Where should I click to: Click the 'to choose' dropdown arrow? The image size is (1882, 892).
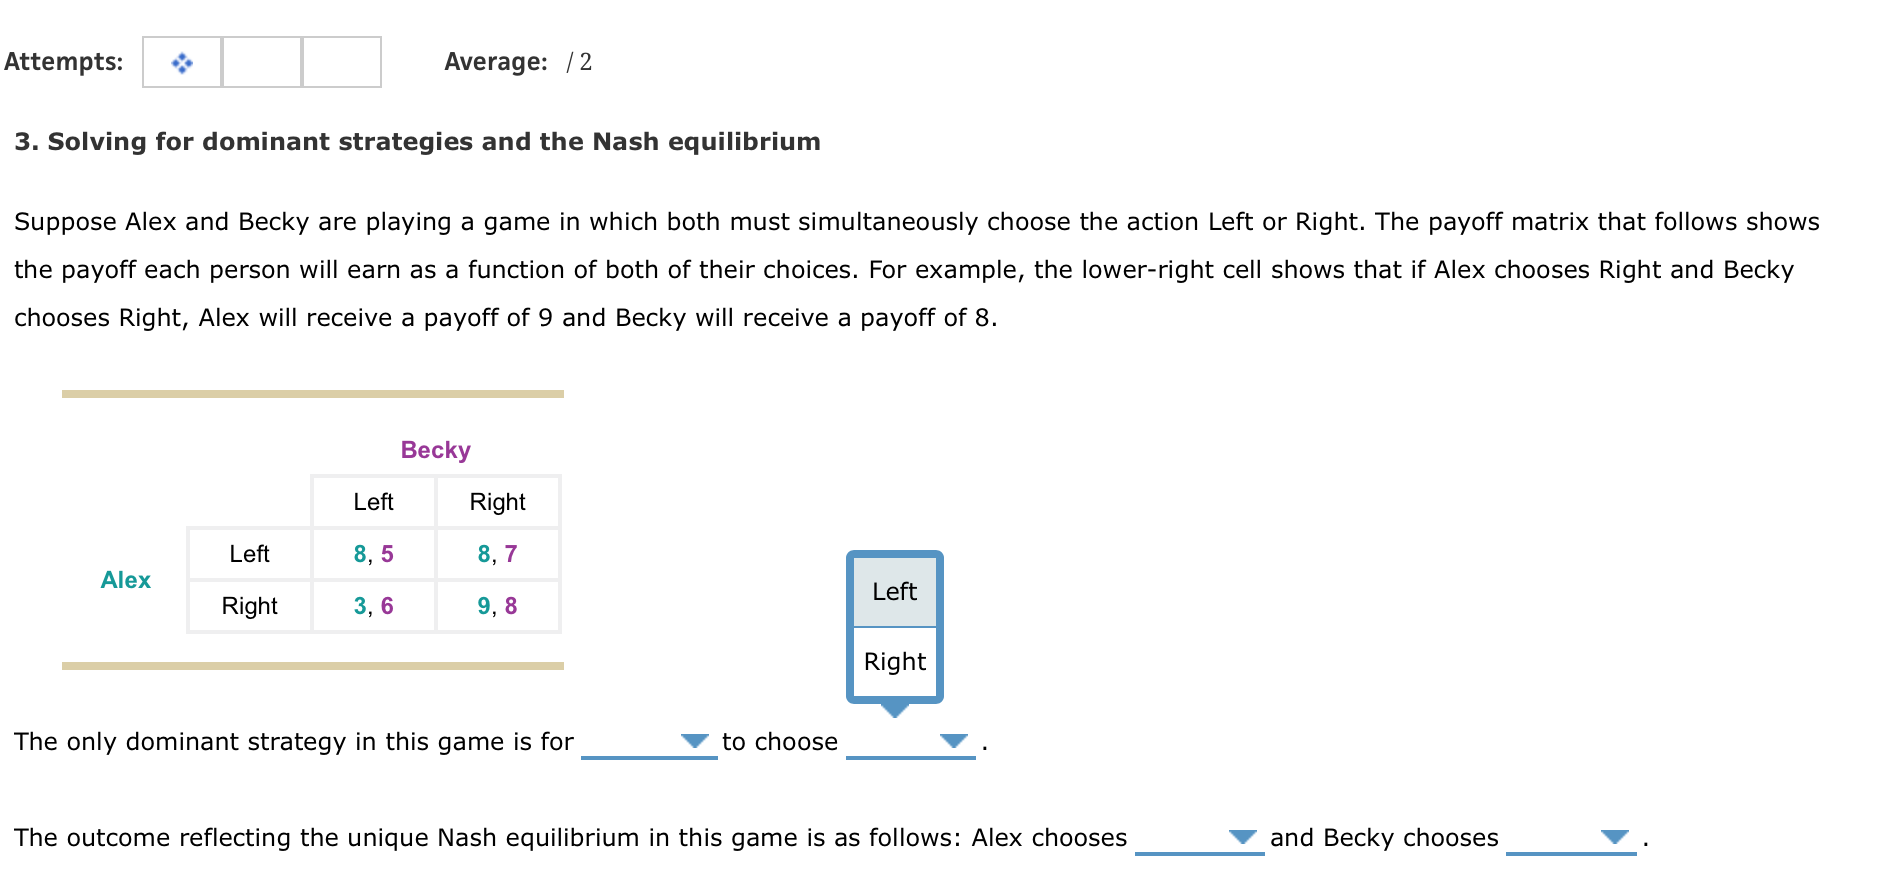click(953, 741)
